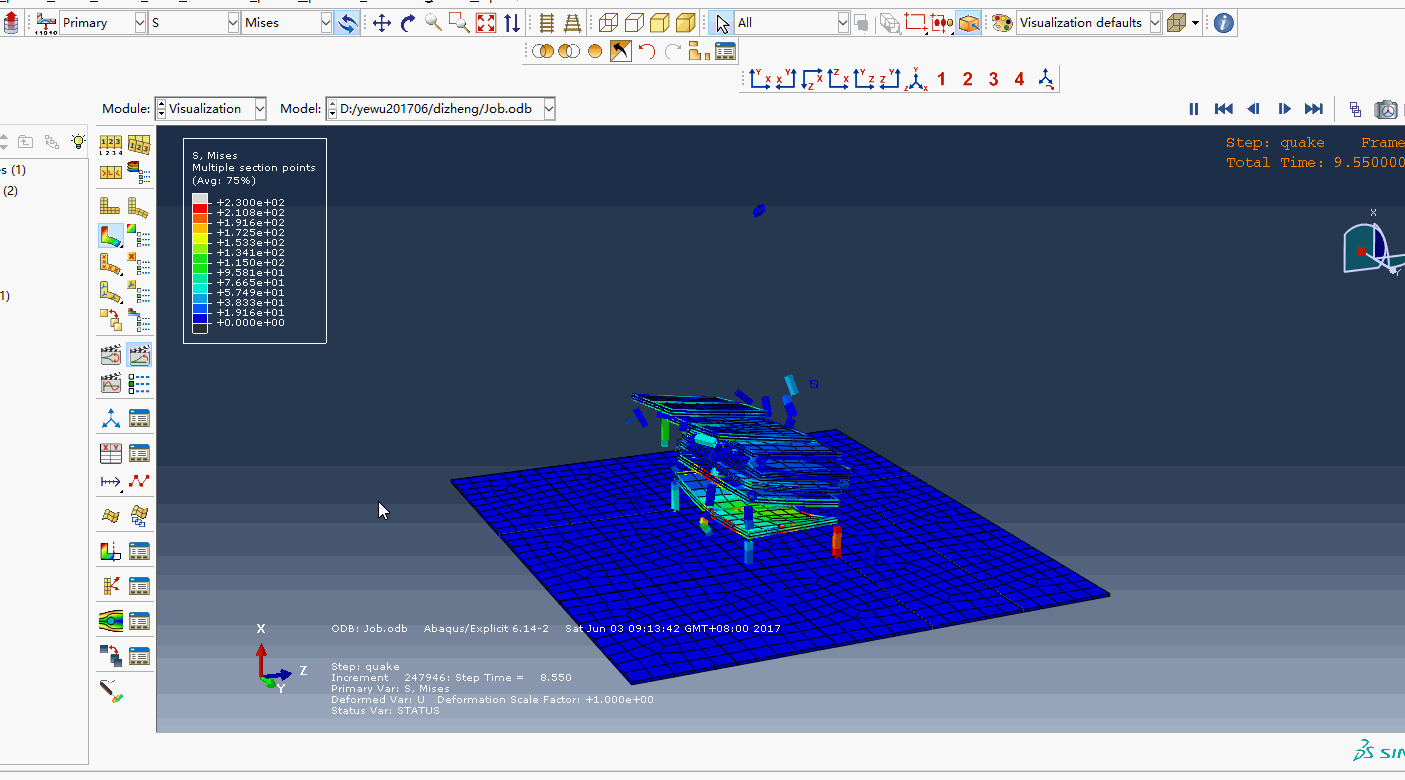Image resolution: width=1405 pixels, height=780 pixels.
Task: Click the Color Code palette icon
Action: [x=1002, y=23]
